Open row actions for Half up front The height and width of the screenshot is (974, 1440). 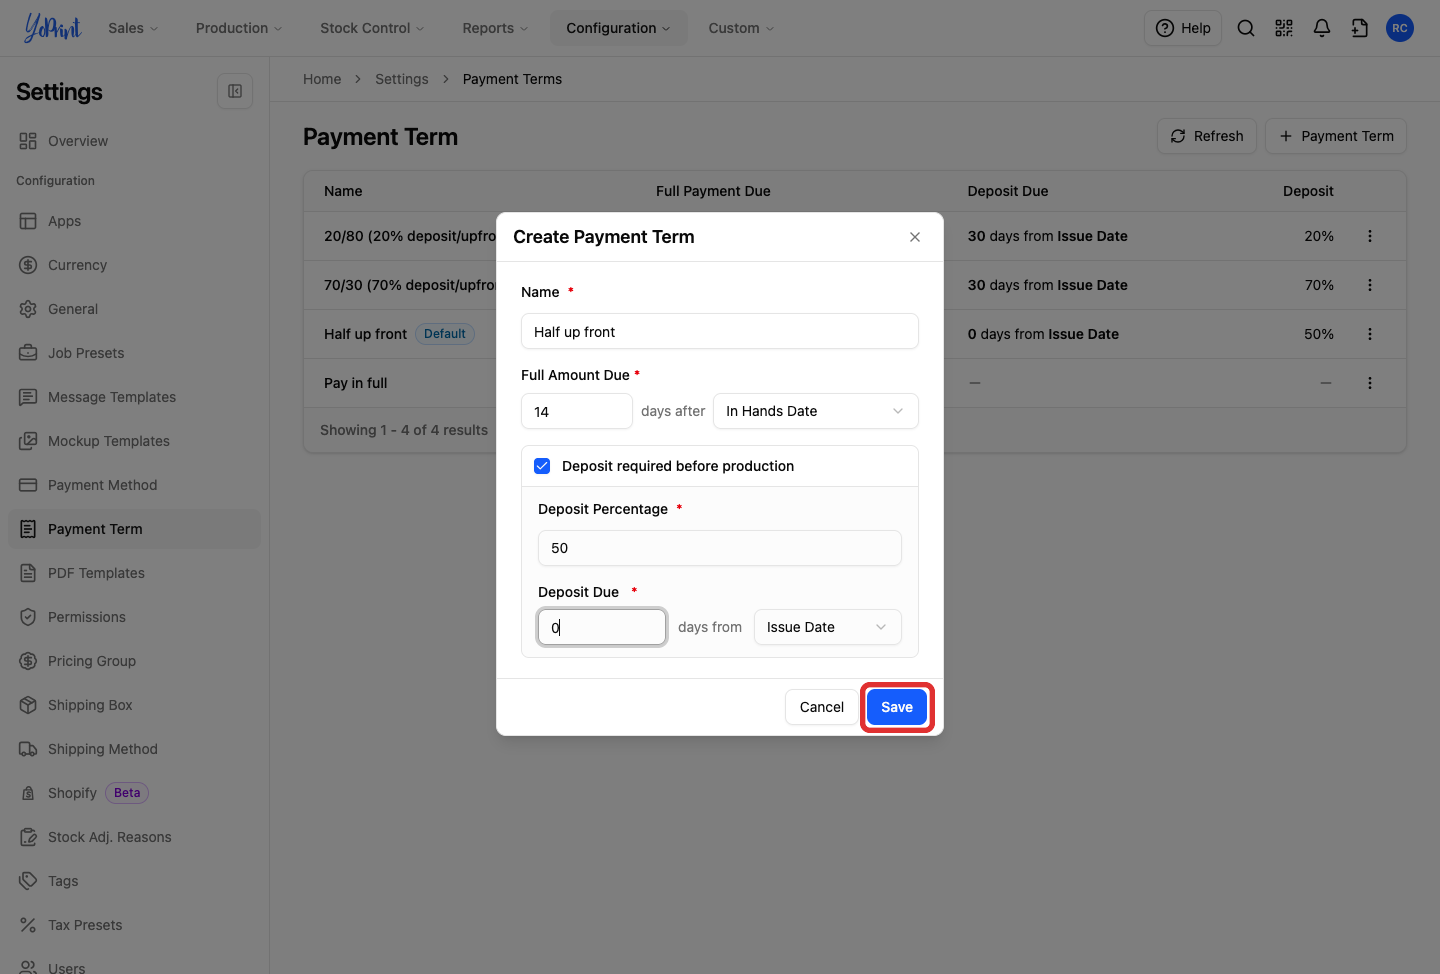[x=1370, y=334]
